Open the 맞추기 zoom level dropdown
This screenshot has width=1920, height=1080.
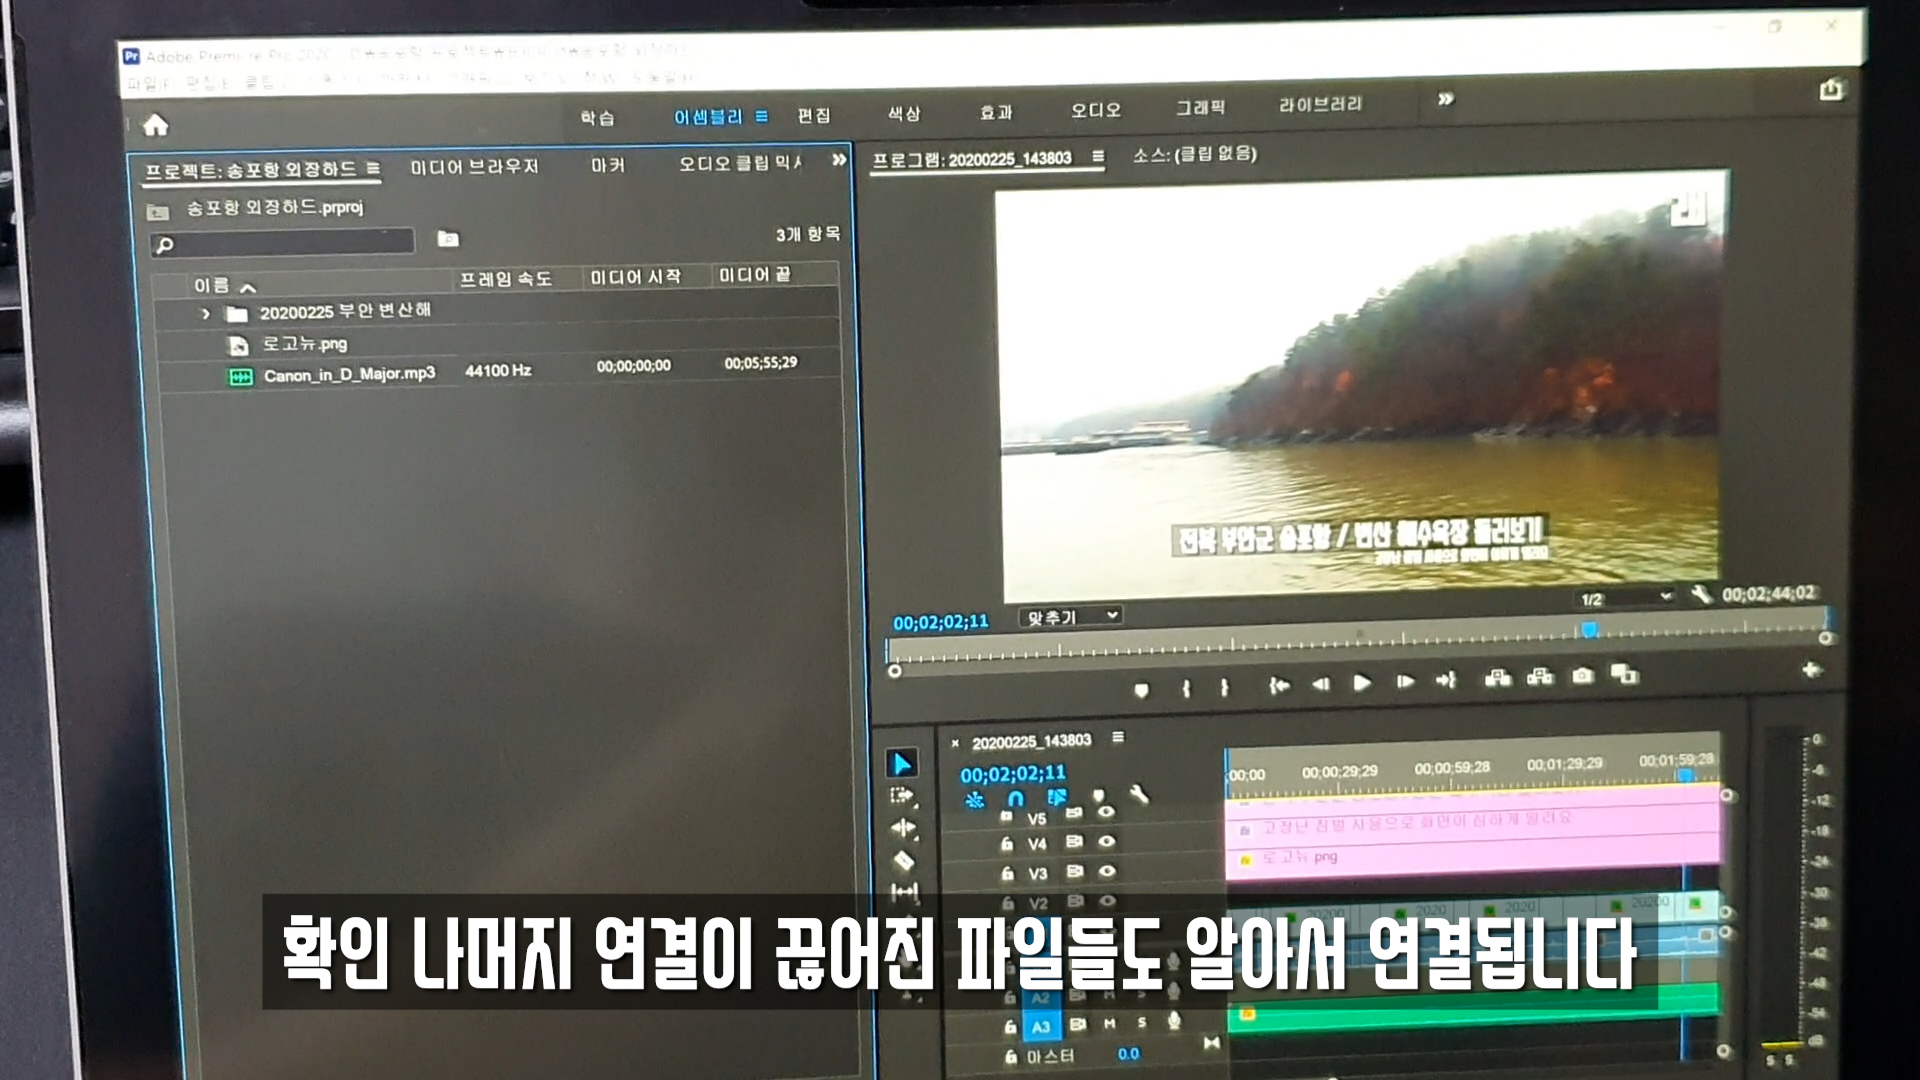(x=1070, y=617)
